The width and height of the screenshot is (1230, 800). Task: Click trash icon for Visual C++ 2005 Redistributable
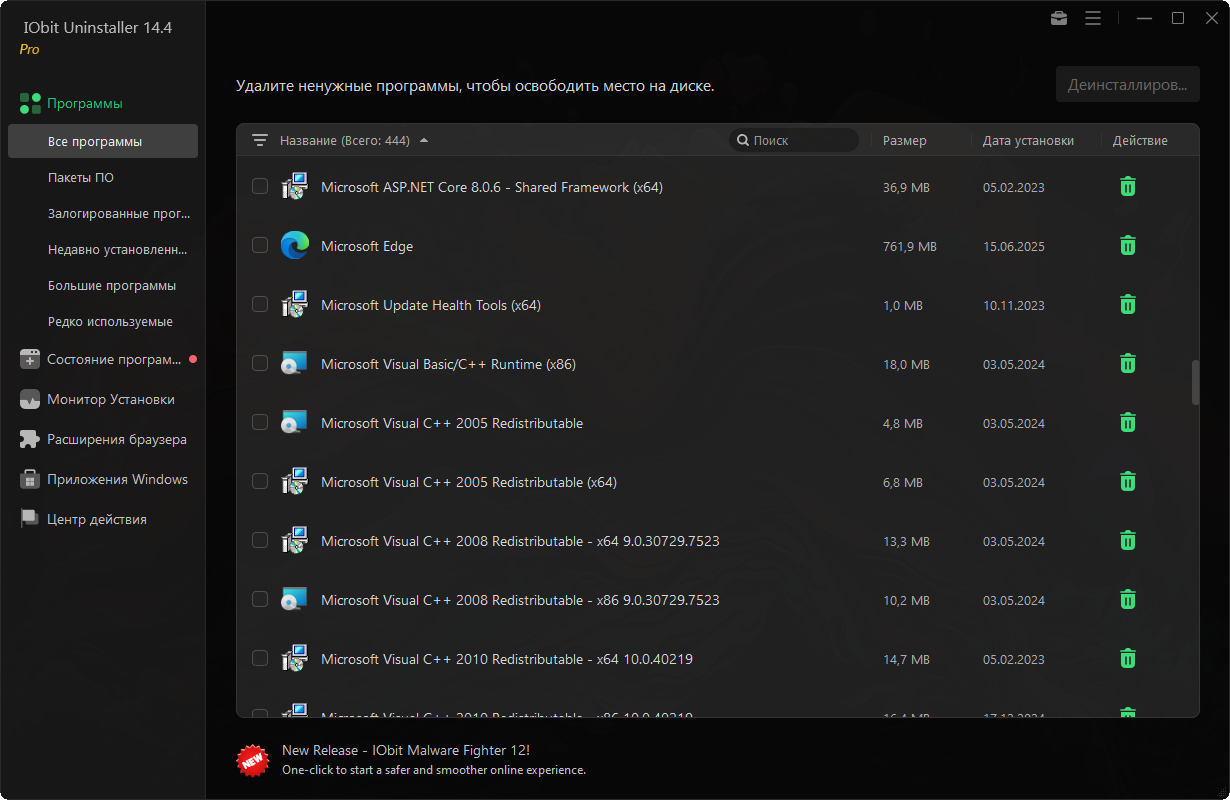(1127, 422)
